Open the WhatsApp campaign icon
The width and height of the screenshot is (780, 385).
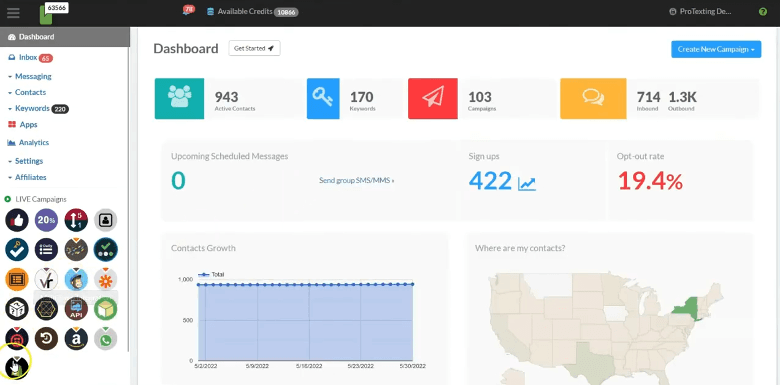click(x=105, y=339)
